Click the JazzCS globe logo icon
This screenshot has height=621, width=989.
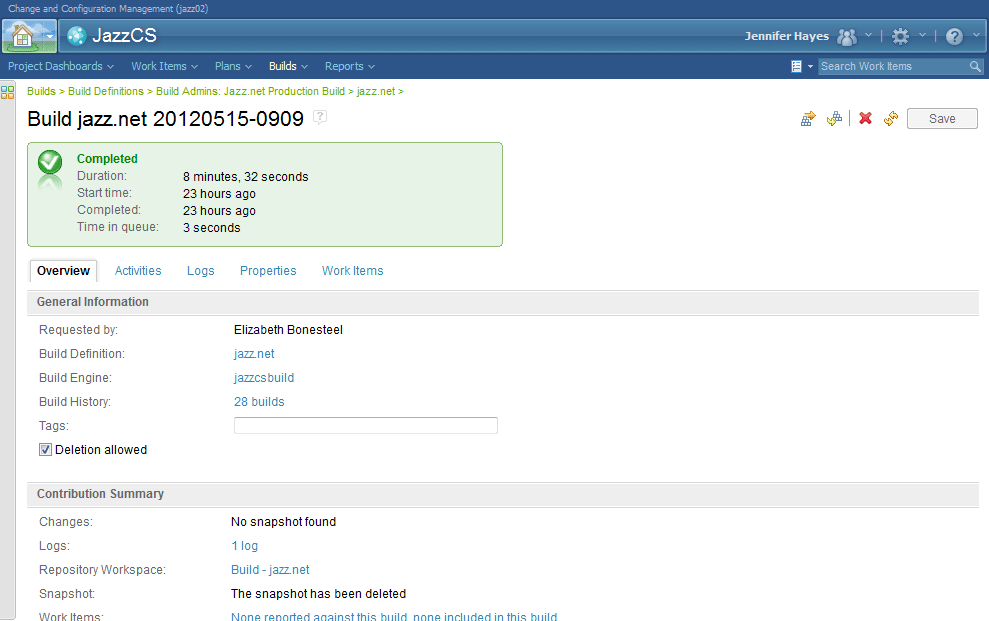coord(77,36)
